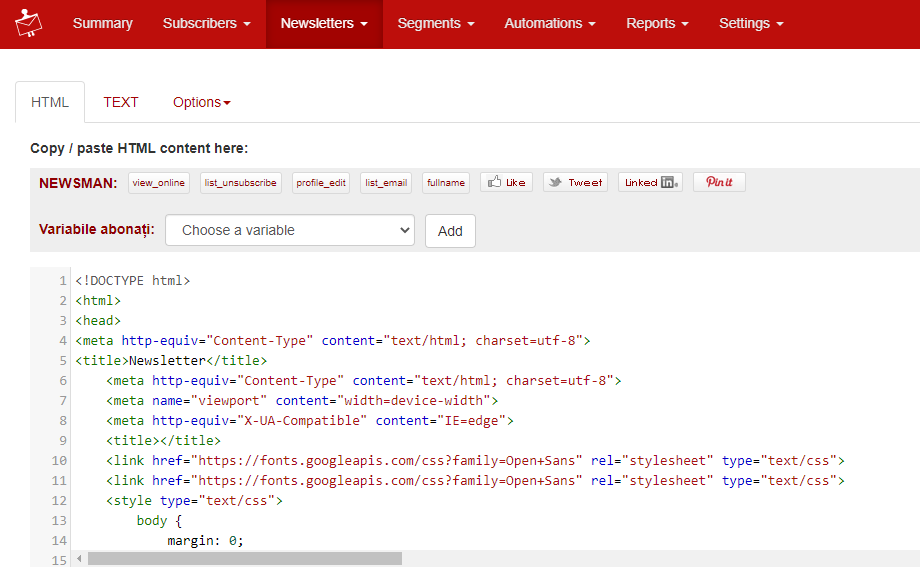Click line number 10 in the gutter
This screenshot has height=581, width=920.
pos(59,461)
